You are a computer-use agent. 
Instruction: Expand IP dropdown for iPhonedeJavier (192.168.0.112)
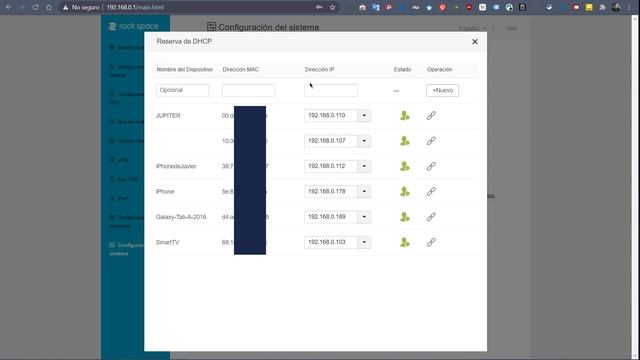[x=364, y=166]
